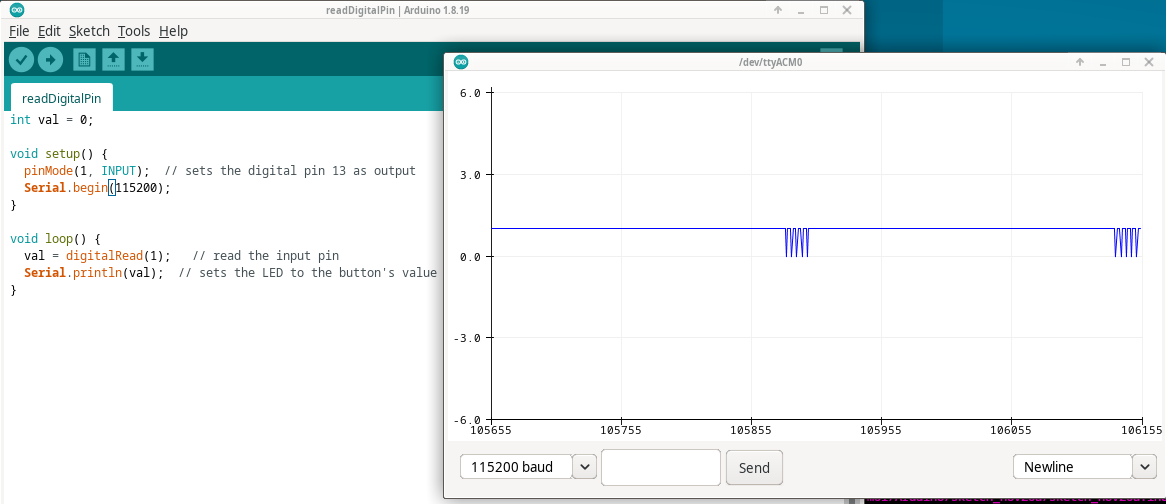This screenshot has width=1166, height=504.
Task: Click the Upload arrow toolbar icon
Action: coord(51,59)
